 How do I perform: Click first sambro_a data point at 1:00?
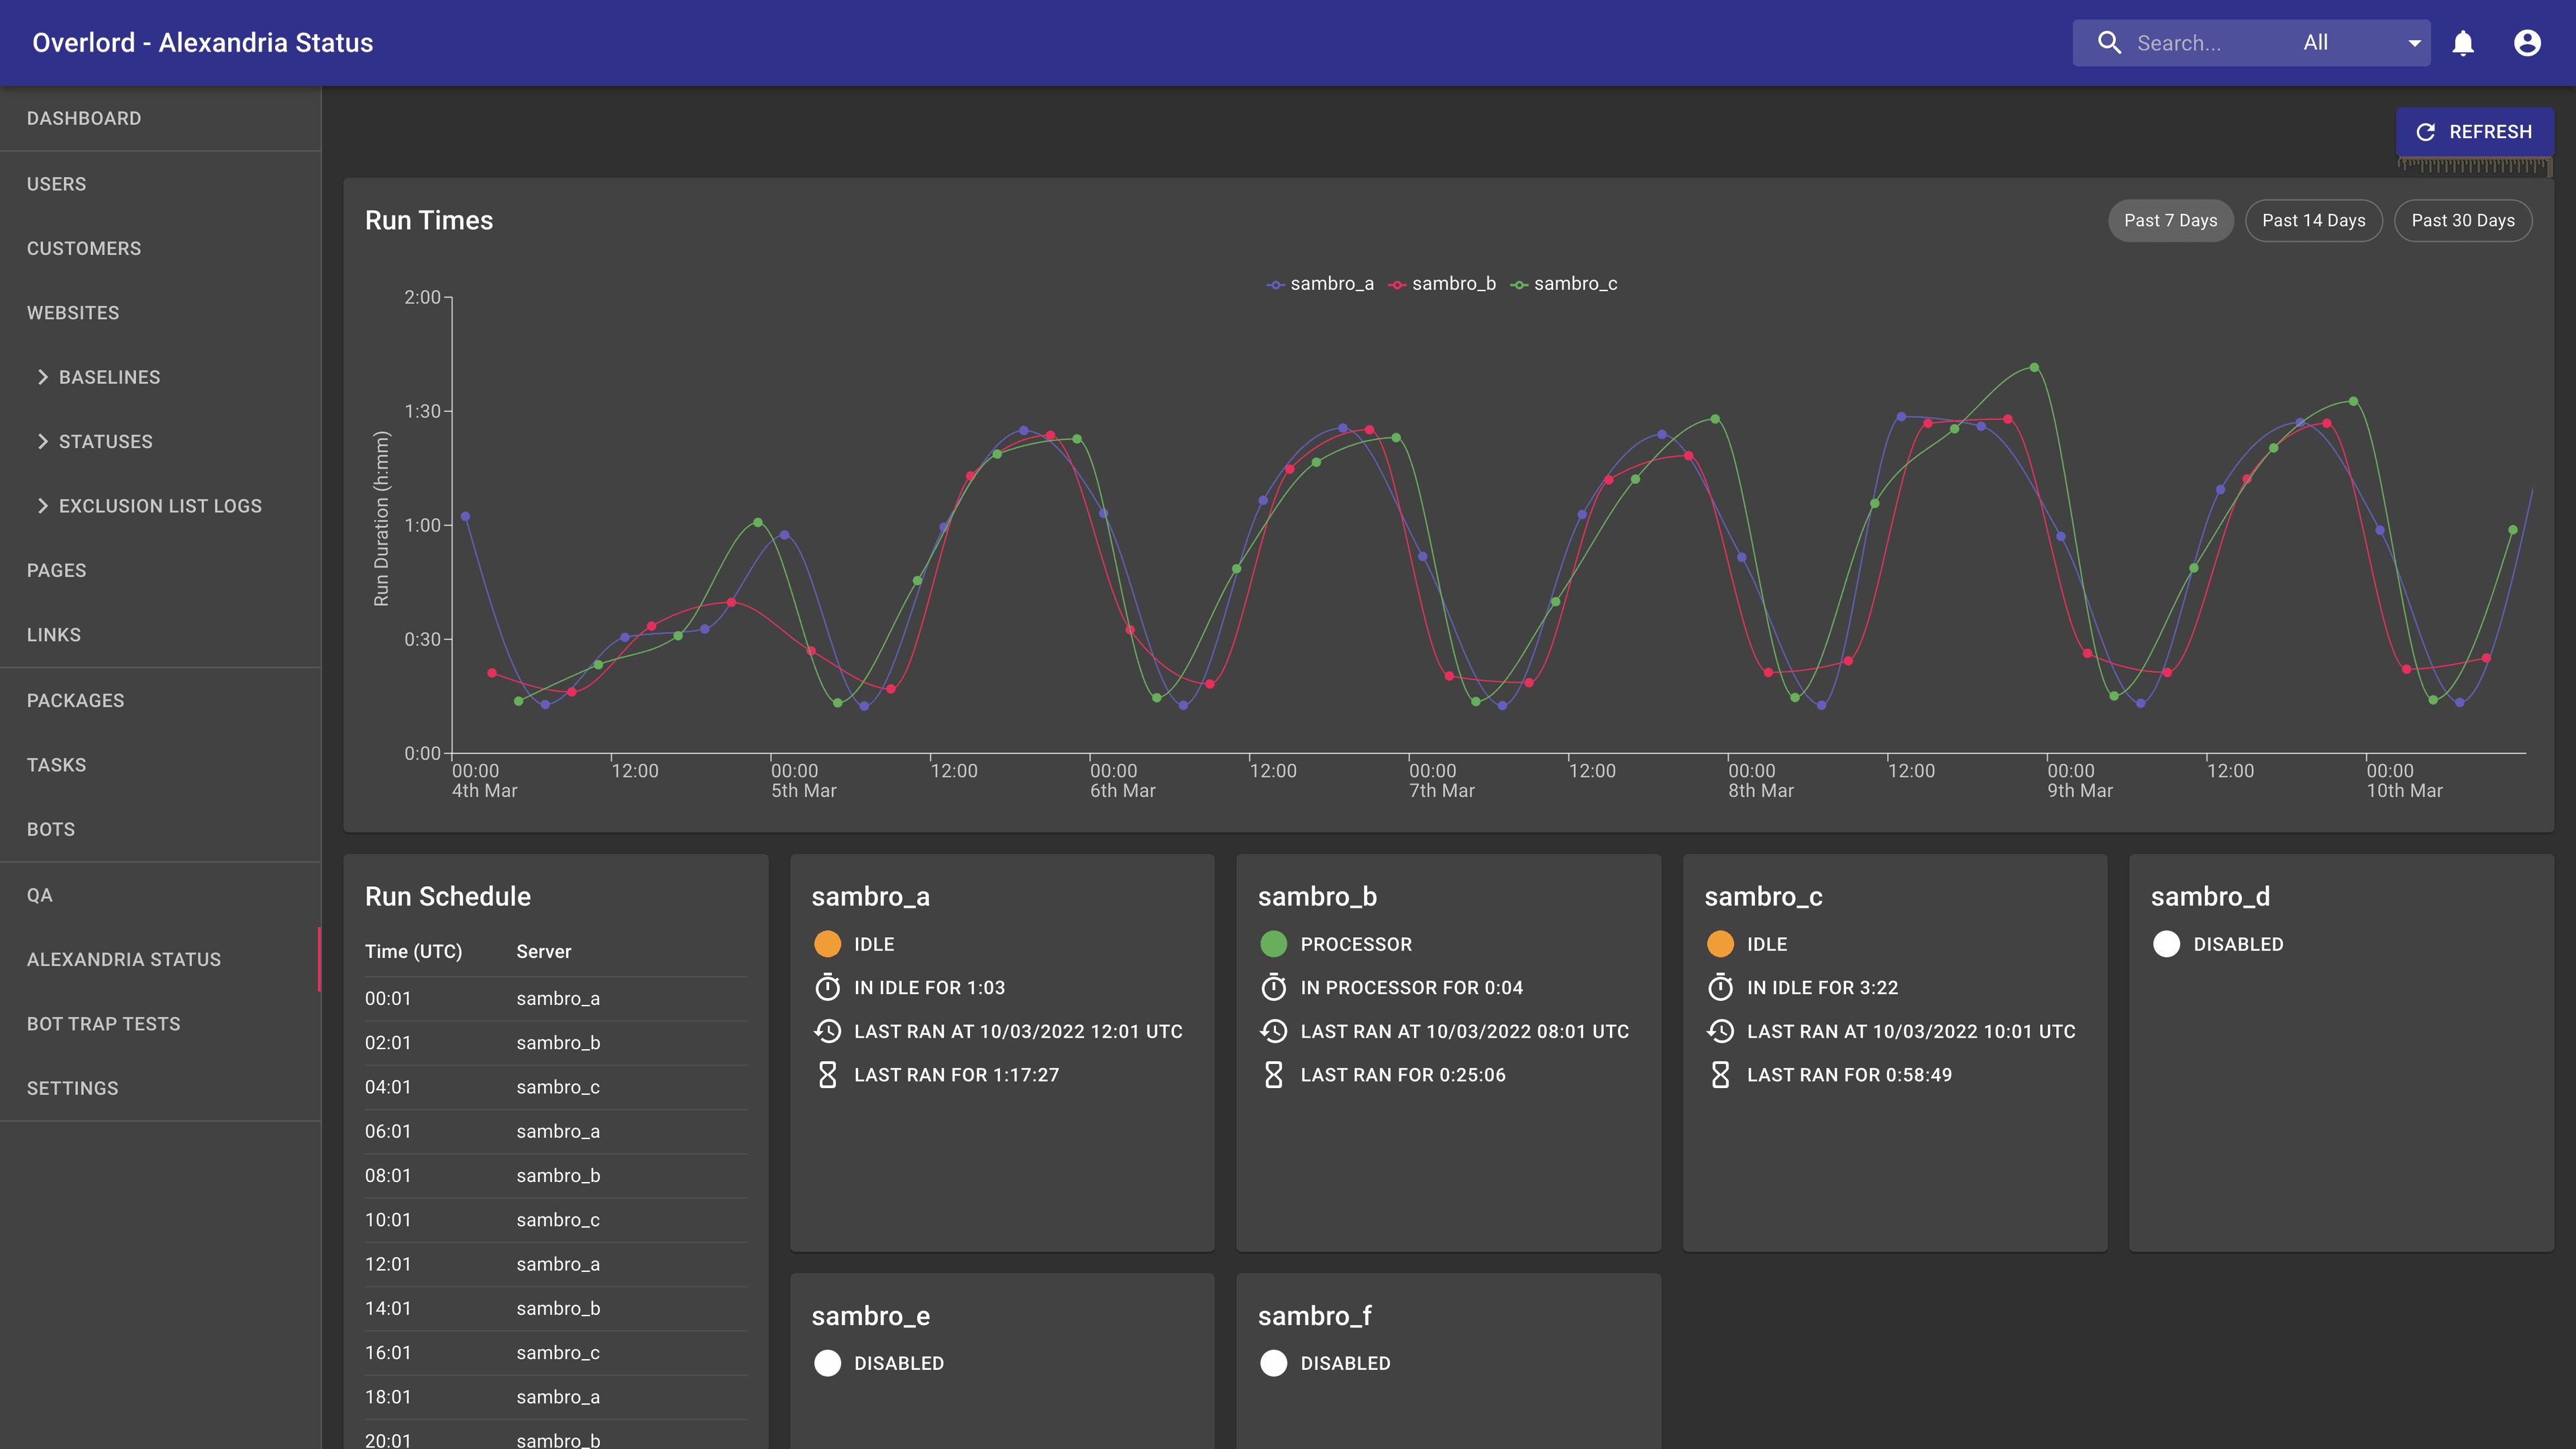point(465,517)
